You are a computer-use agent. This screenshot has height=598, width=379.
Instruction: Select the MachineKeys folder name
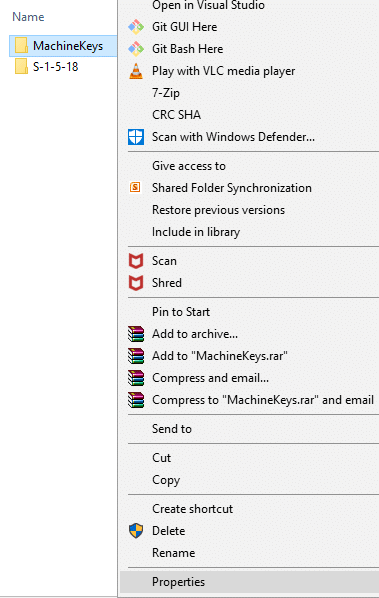point(68,46)
